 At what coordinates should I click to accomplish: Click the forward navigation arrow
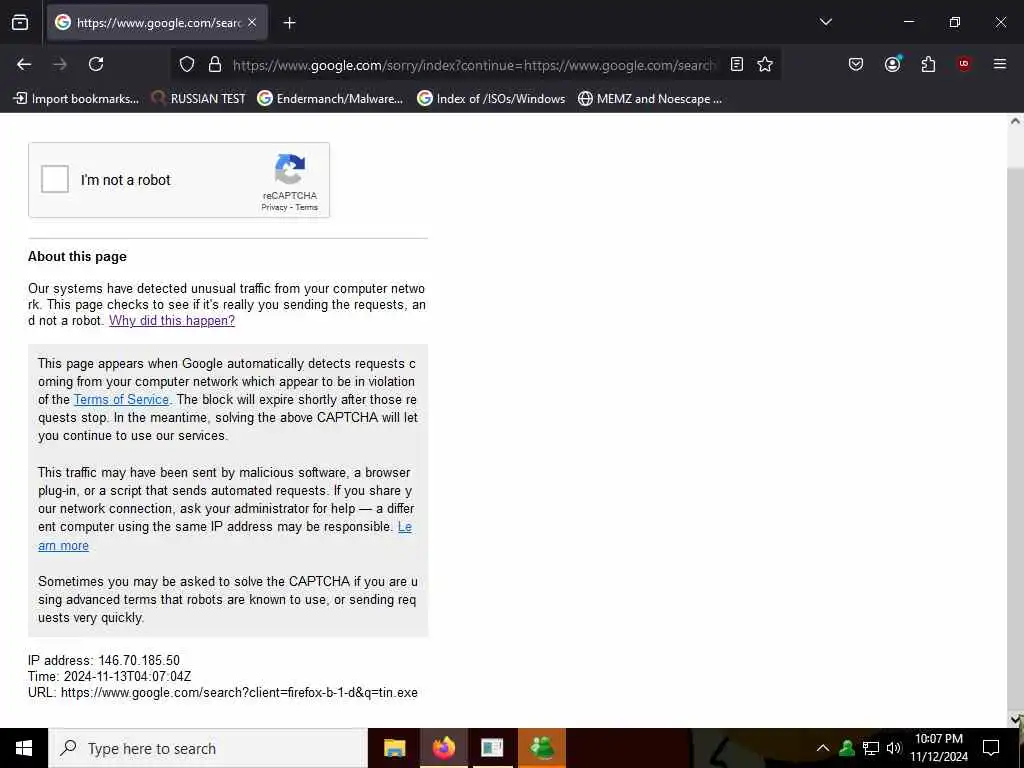tap(60, 64)
